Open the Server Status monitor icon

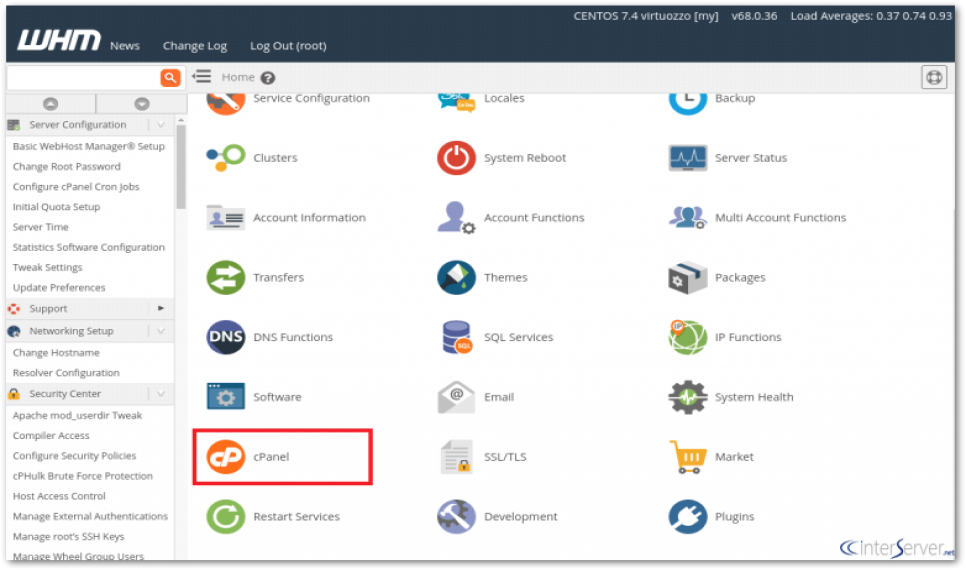[688, 158]
